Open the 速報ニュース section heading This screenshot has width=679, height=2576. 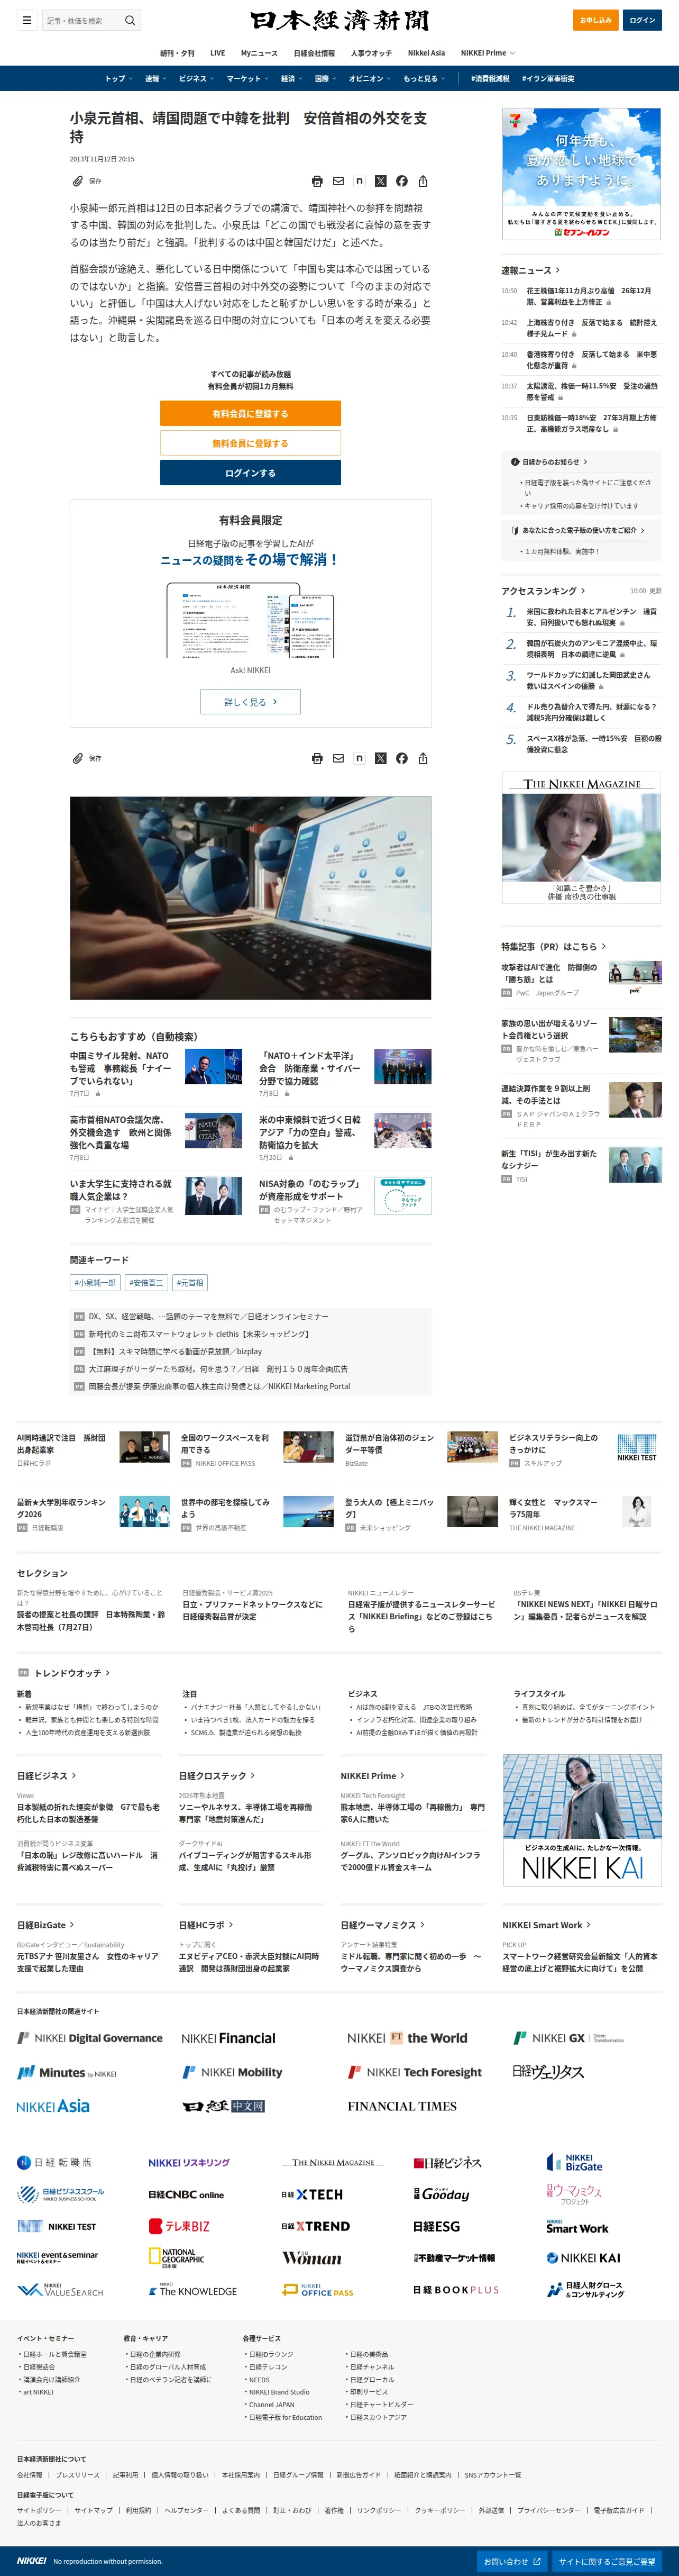pos(530,270)
